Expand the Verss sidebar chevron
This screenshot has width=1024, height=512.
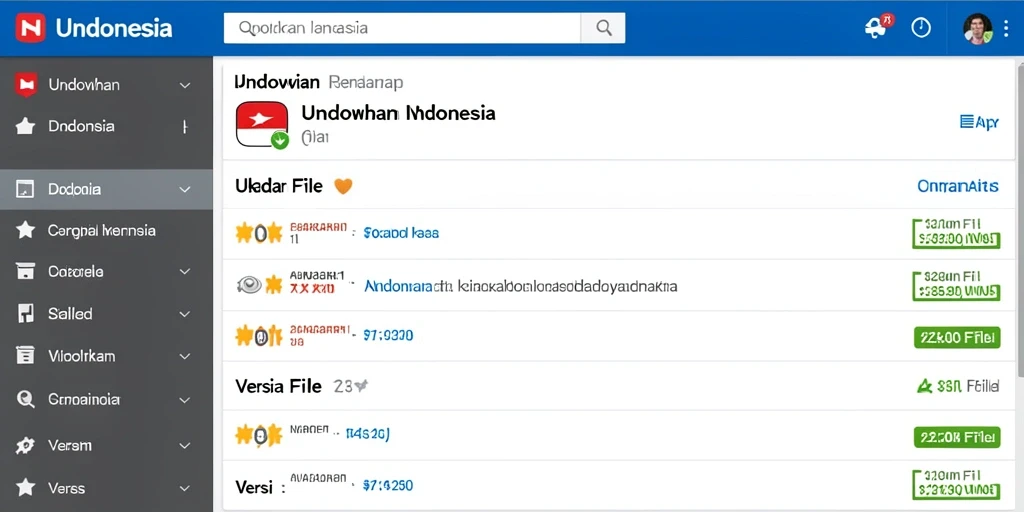pos(185,488)
